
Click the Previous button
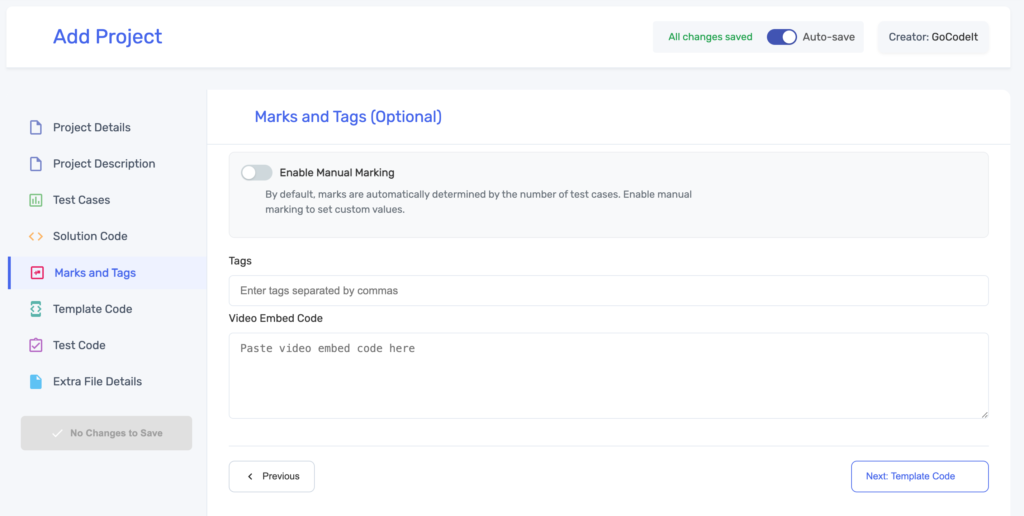(x=272, y=477)
